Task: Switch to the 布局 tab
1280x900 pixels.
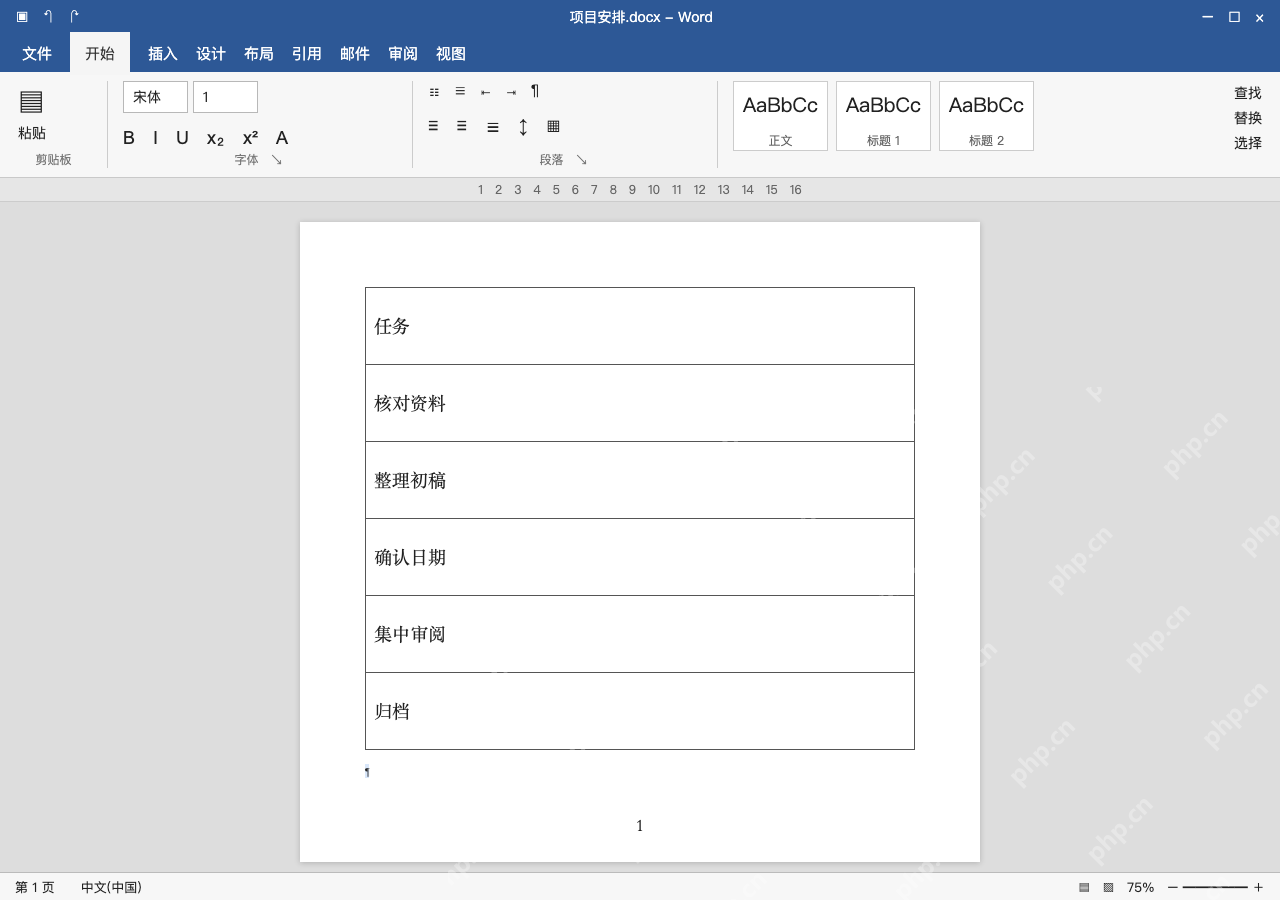Action: [x=259, y=54]
